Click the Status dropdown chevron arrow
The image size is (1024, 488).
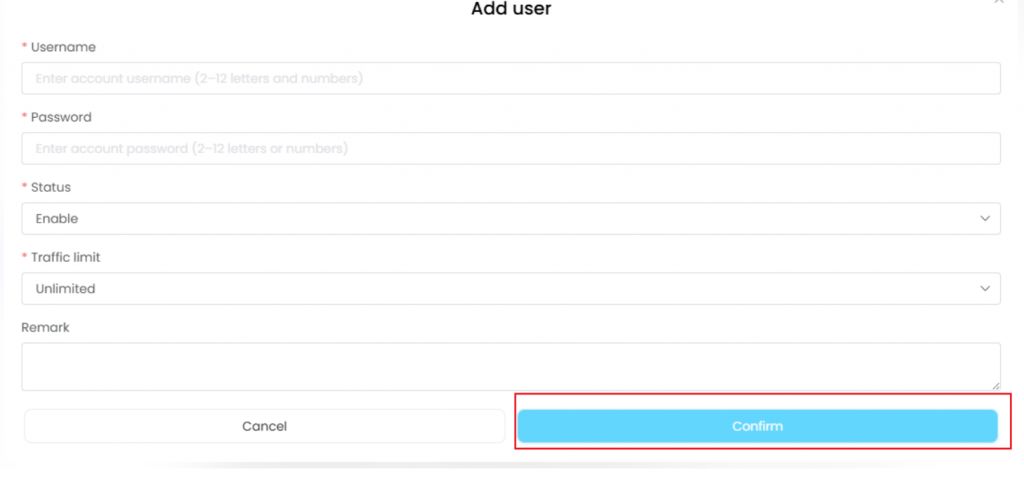(x=985, y=218)
